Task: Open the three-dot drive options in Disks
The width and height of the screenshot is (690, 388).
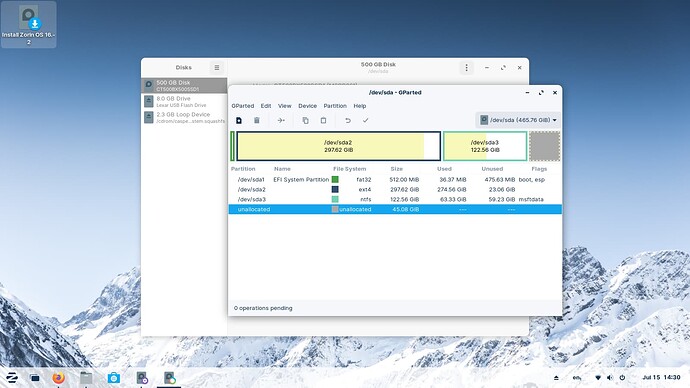Action: tap(466, 68)
